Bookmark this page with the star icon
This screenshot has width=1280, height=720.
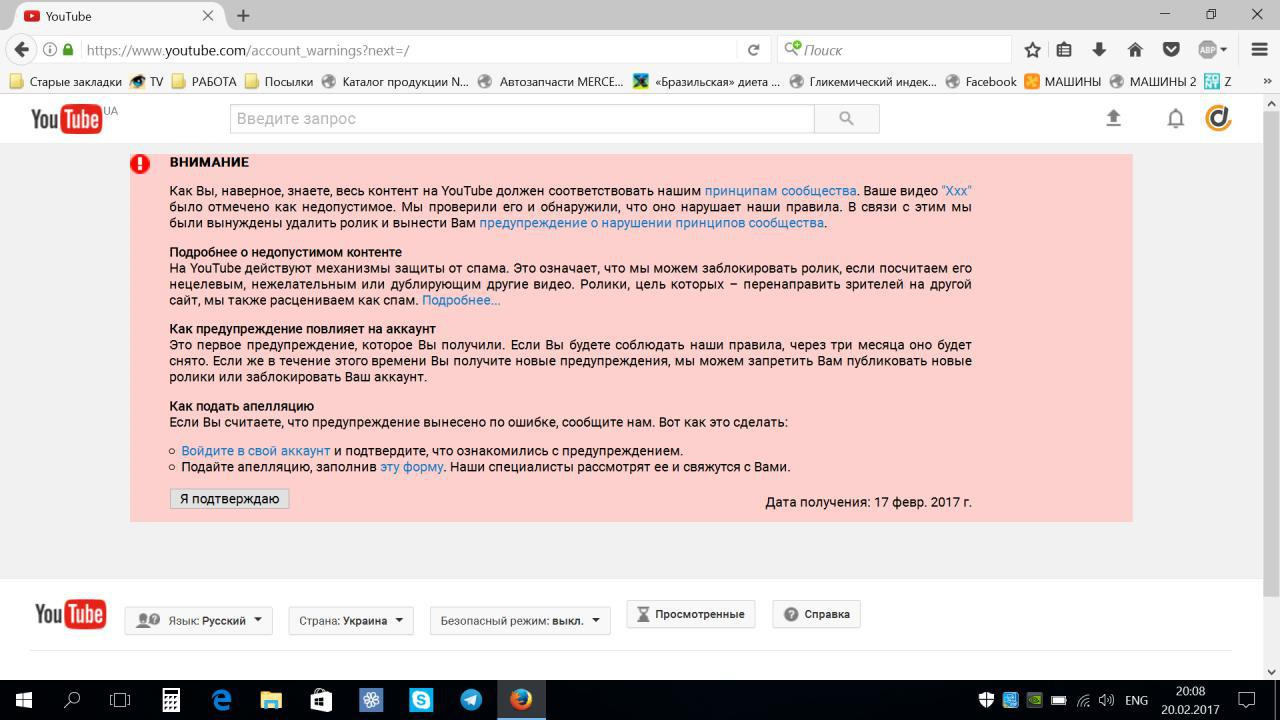point(1033,49)
